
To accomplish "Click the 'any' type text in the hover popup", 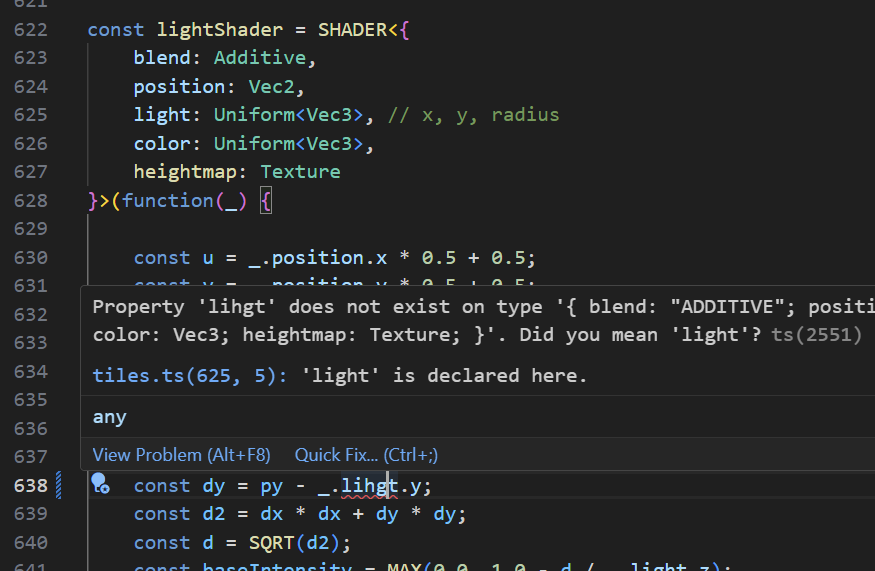I will (x=109, y=416).
